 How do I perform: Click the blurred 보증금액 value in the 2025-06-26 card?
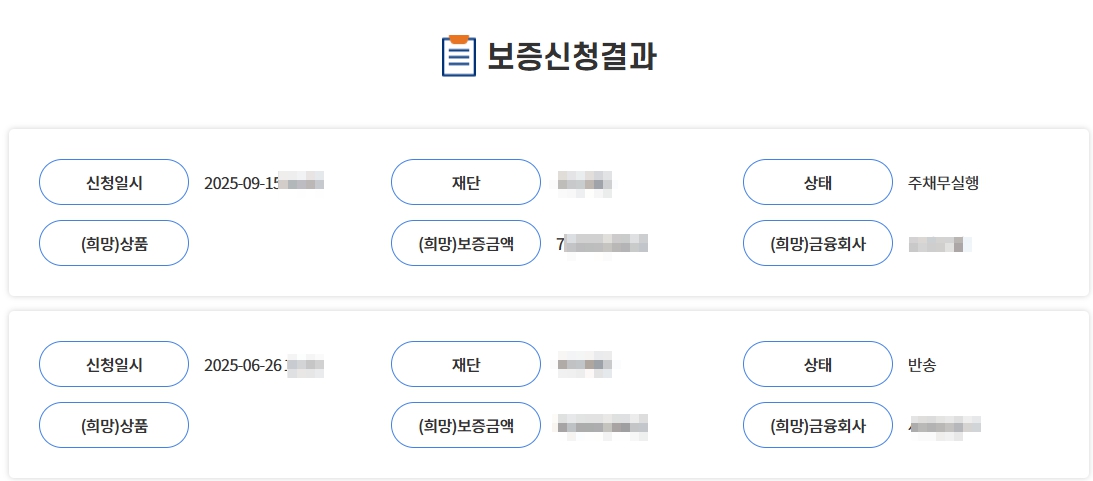(x=602, y=426)
